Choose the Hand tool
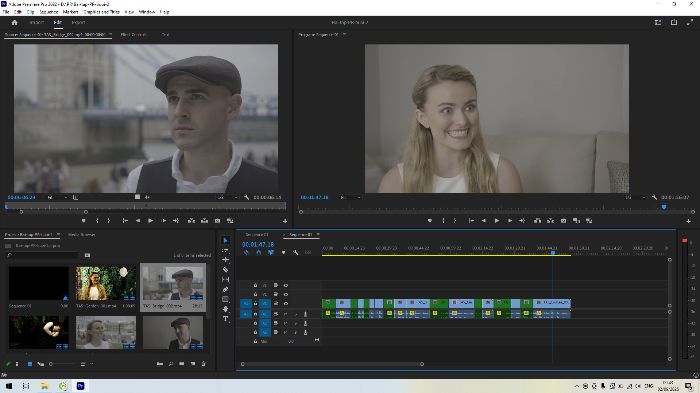 click(225, 309)
